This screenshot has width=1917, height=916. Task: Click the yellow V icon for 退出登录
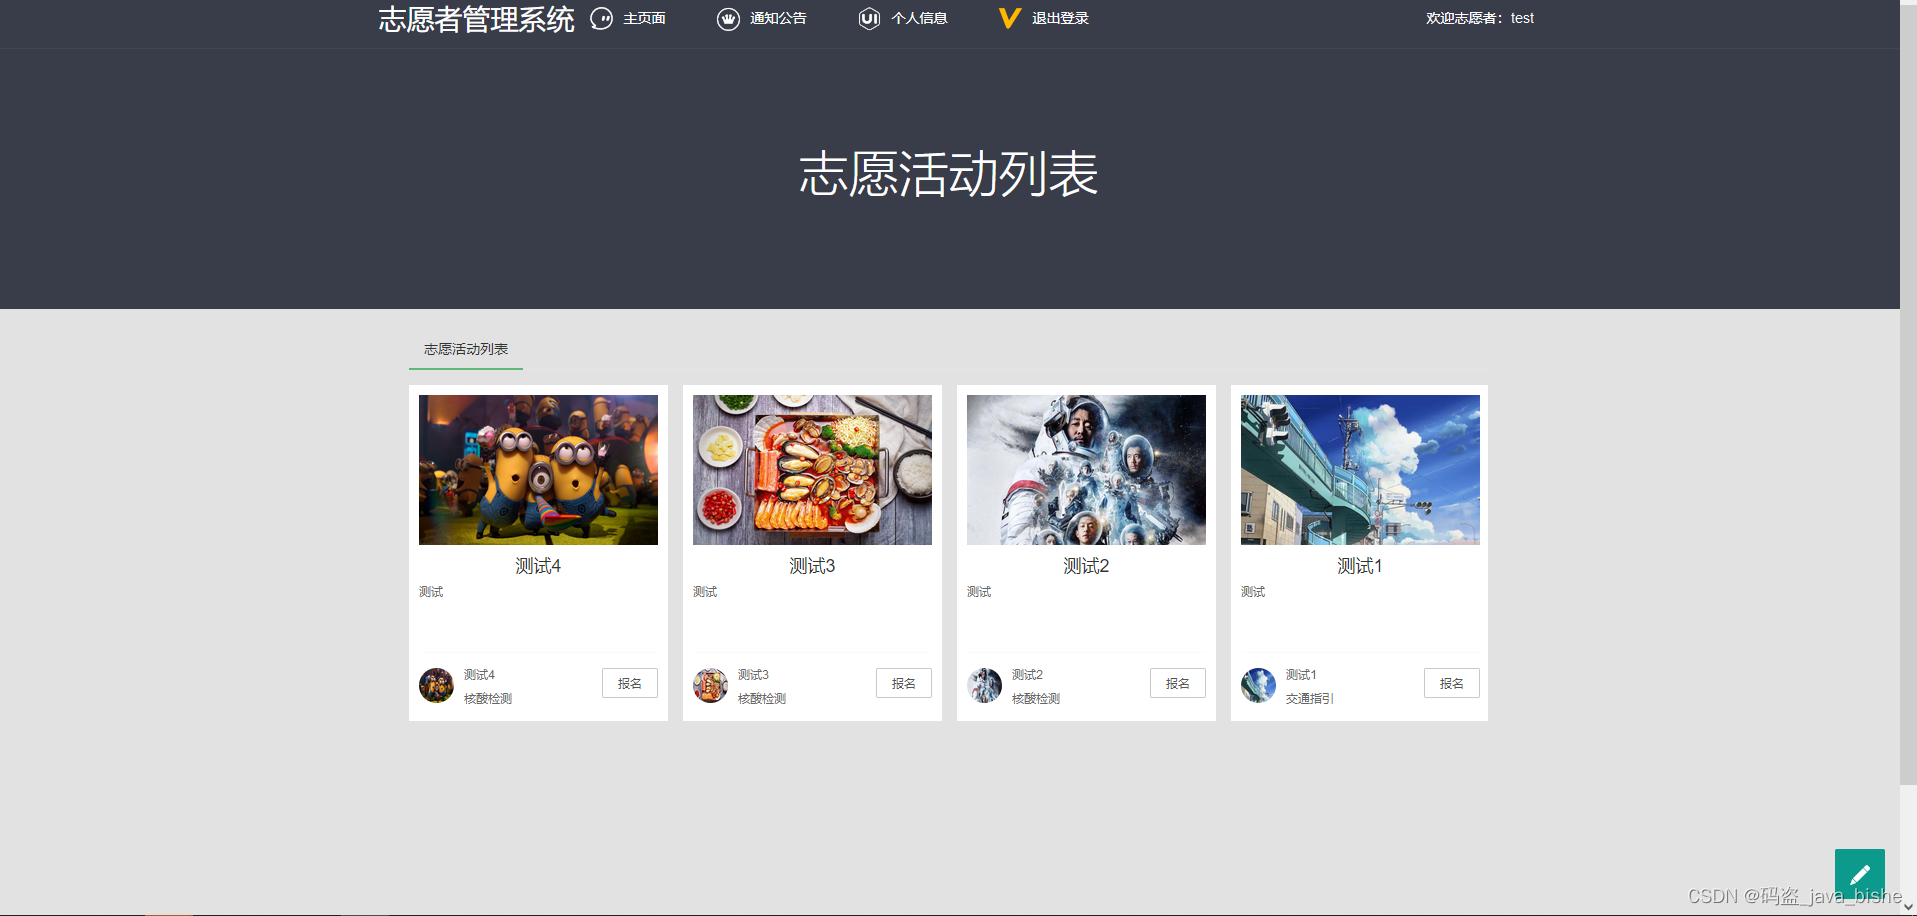tap(1010, 19)
